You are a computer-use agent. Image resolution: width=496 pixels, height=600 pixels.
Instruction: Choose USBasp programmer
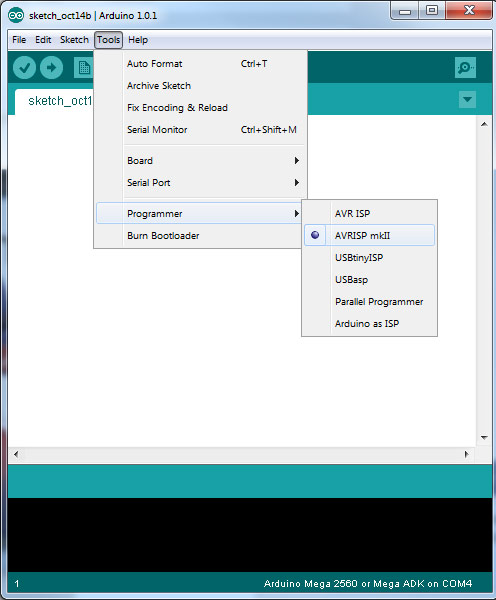pyautogui.click(x=369, y=280)
